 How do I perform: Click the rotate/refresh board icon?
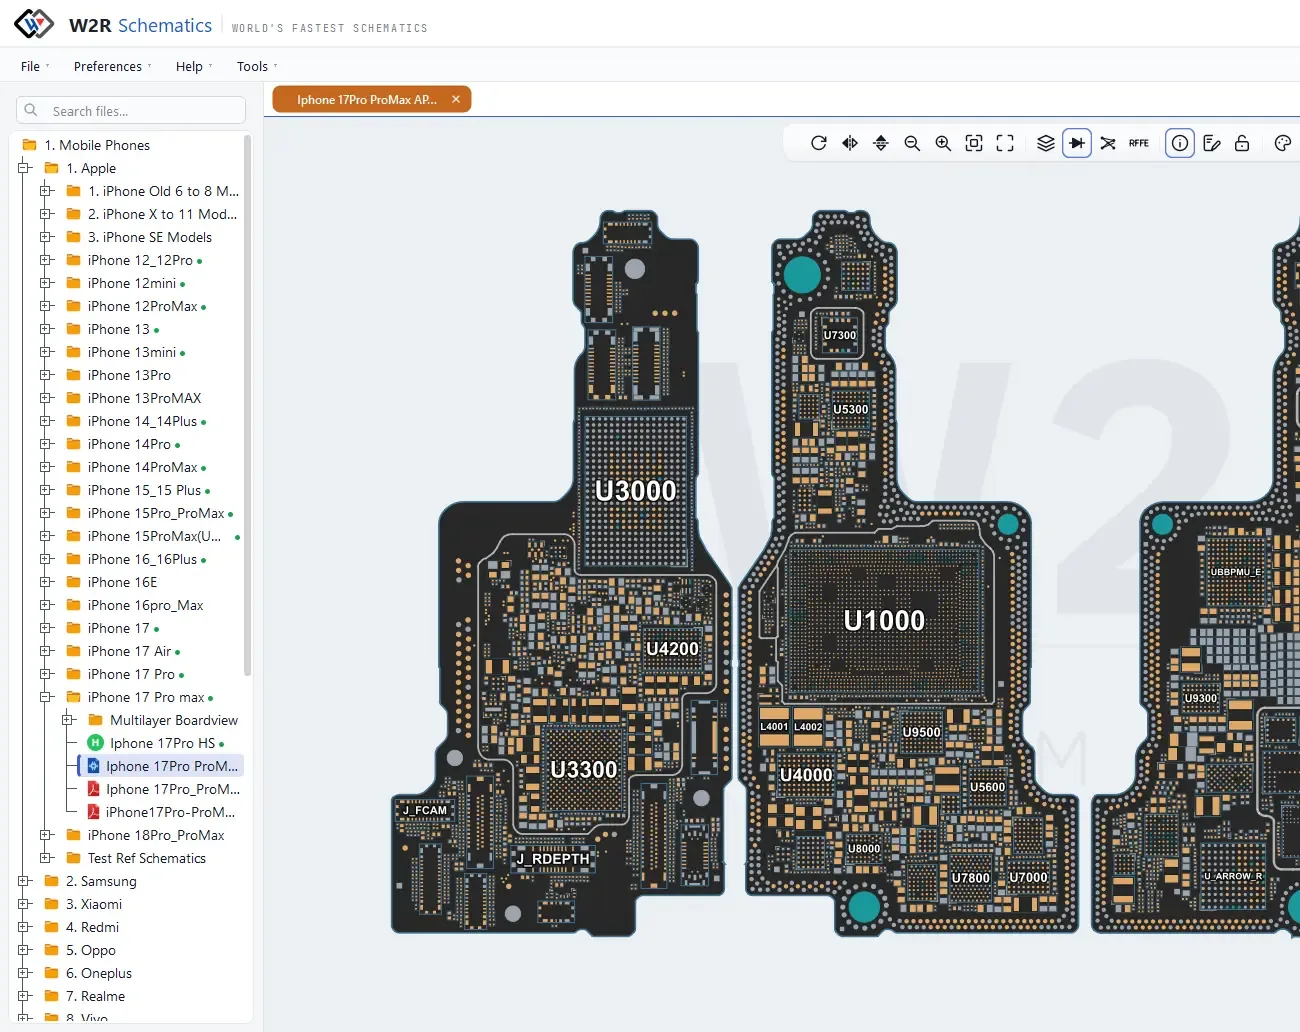[x=819, y=143]
